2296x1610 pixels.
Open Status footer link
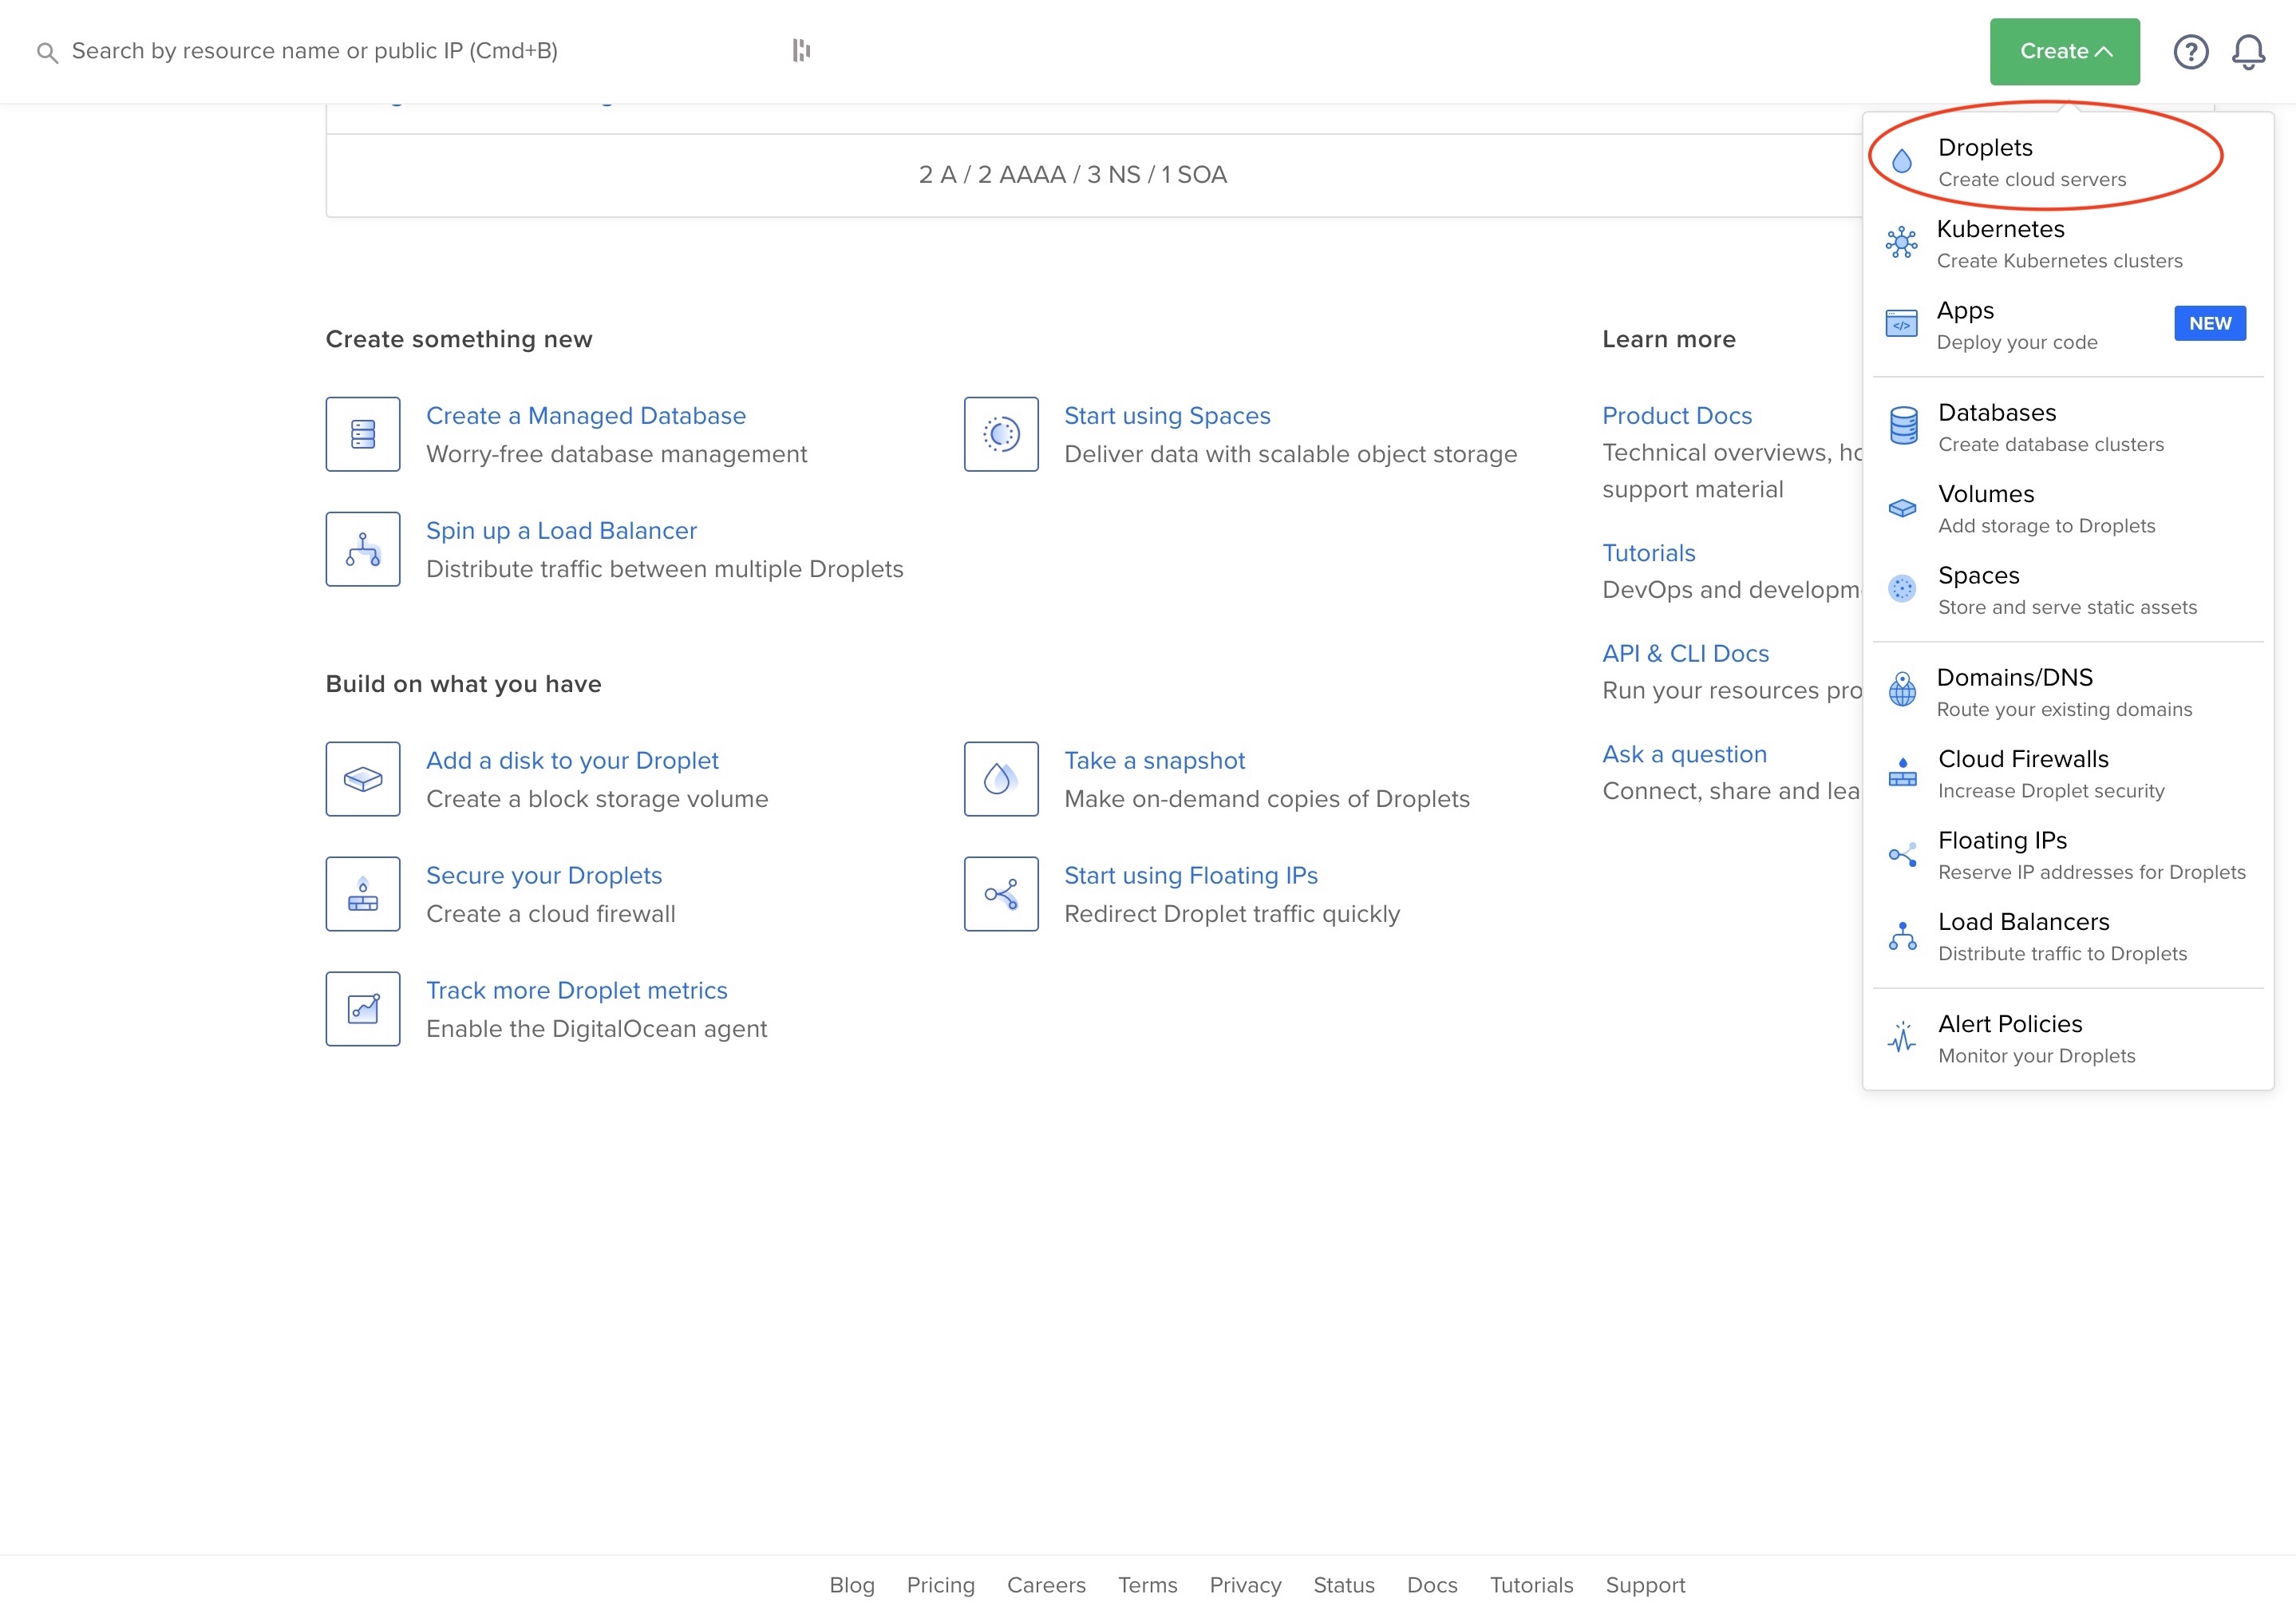(1343, 1585)
